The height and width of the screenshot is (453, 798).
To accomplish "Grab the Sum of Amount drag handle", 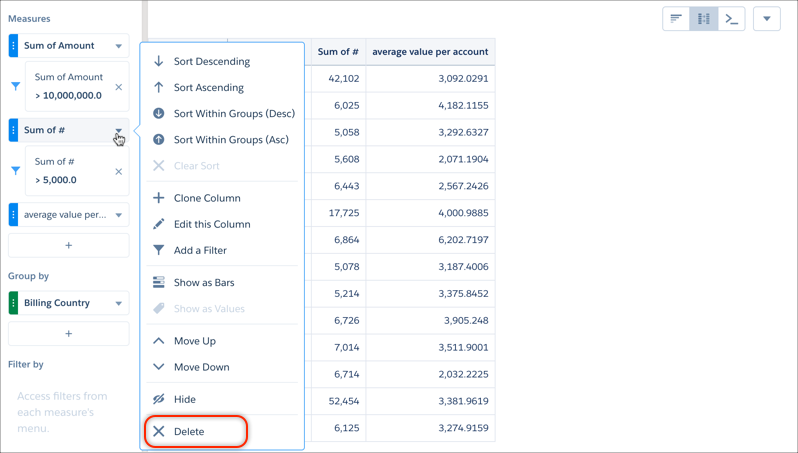I will click(x=13, y=46).
